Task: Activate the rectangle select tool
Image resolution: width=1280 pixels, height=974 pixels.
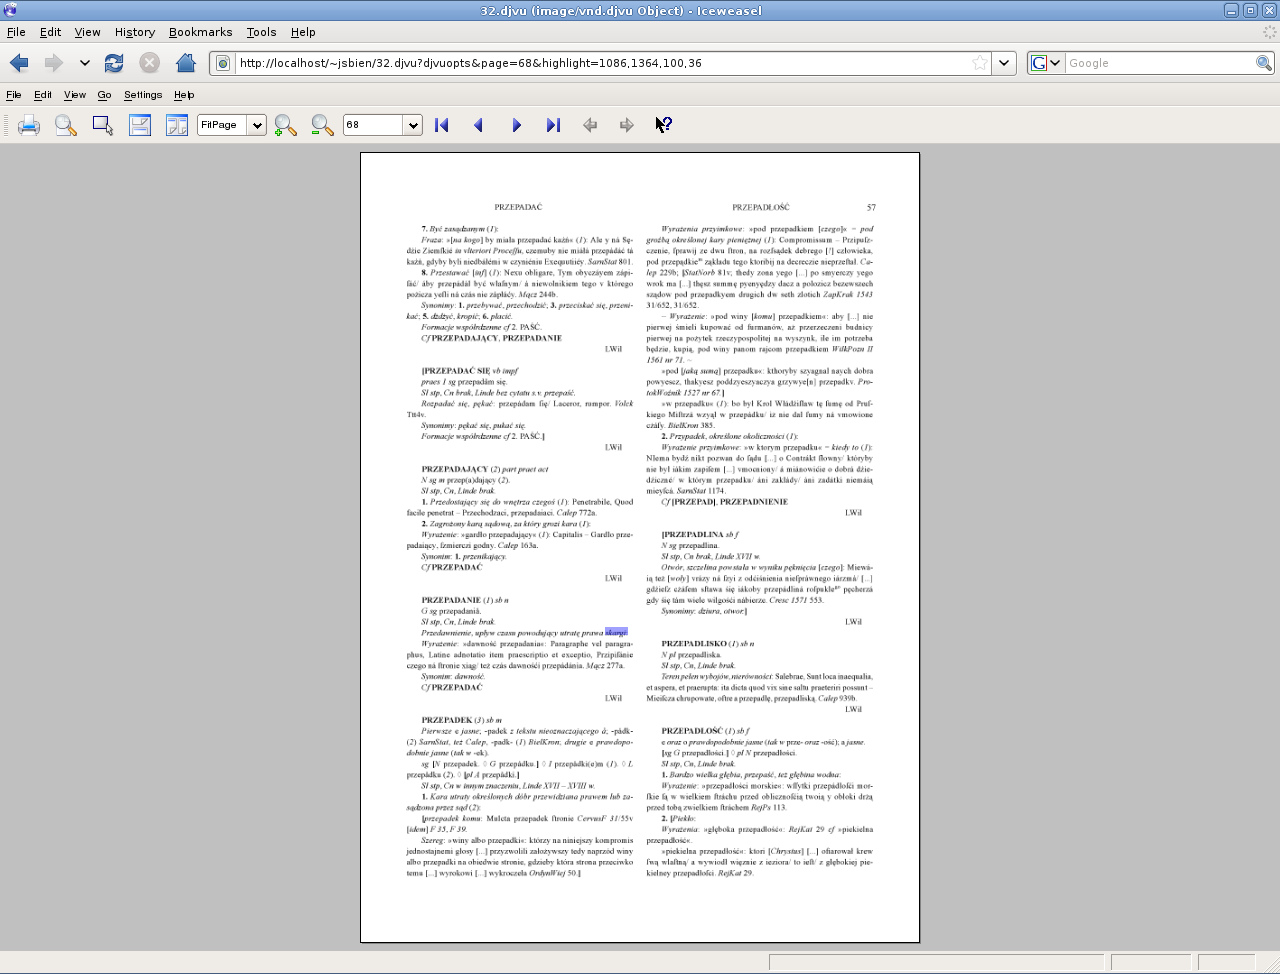Action: [103, 125]
